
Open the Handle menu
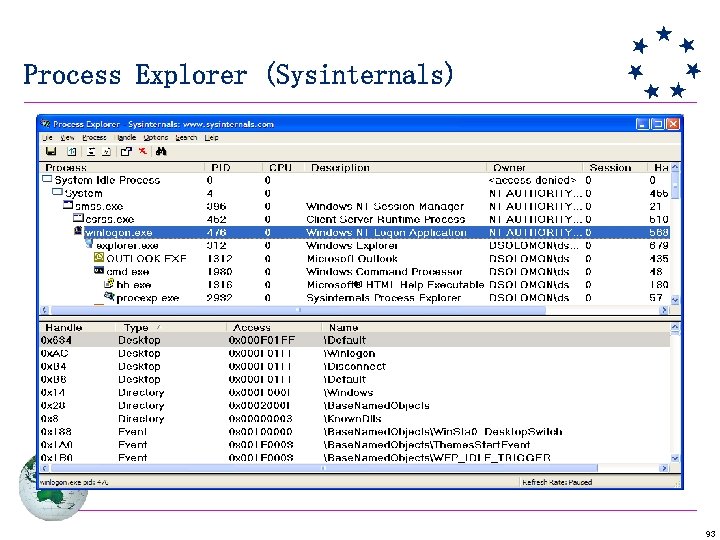point(126,137)
